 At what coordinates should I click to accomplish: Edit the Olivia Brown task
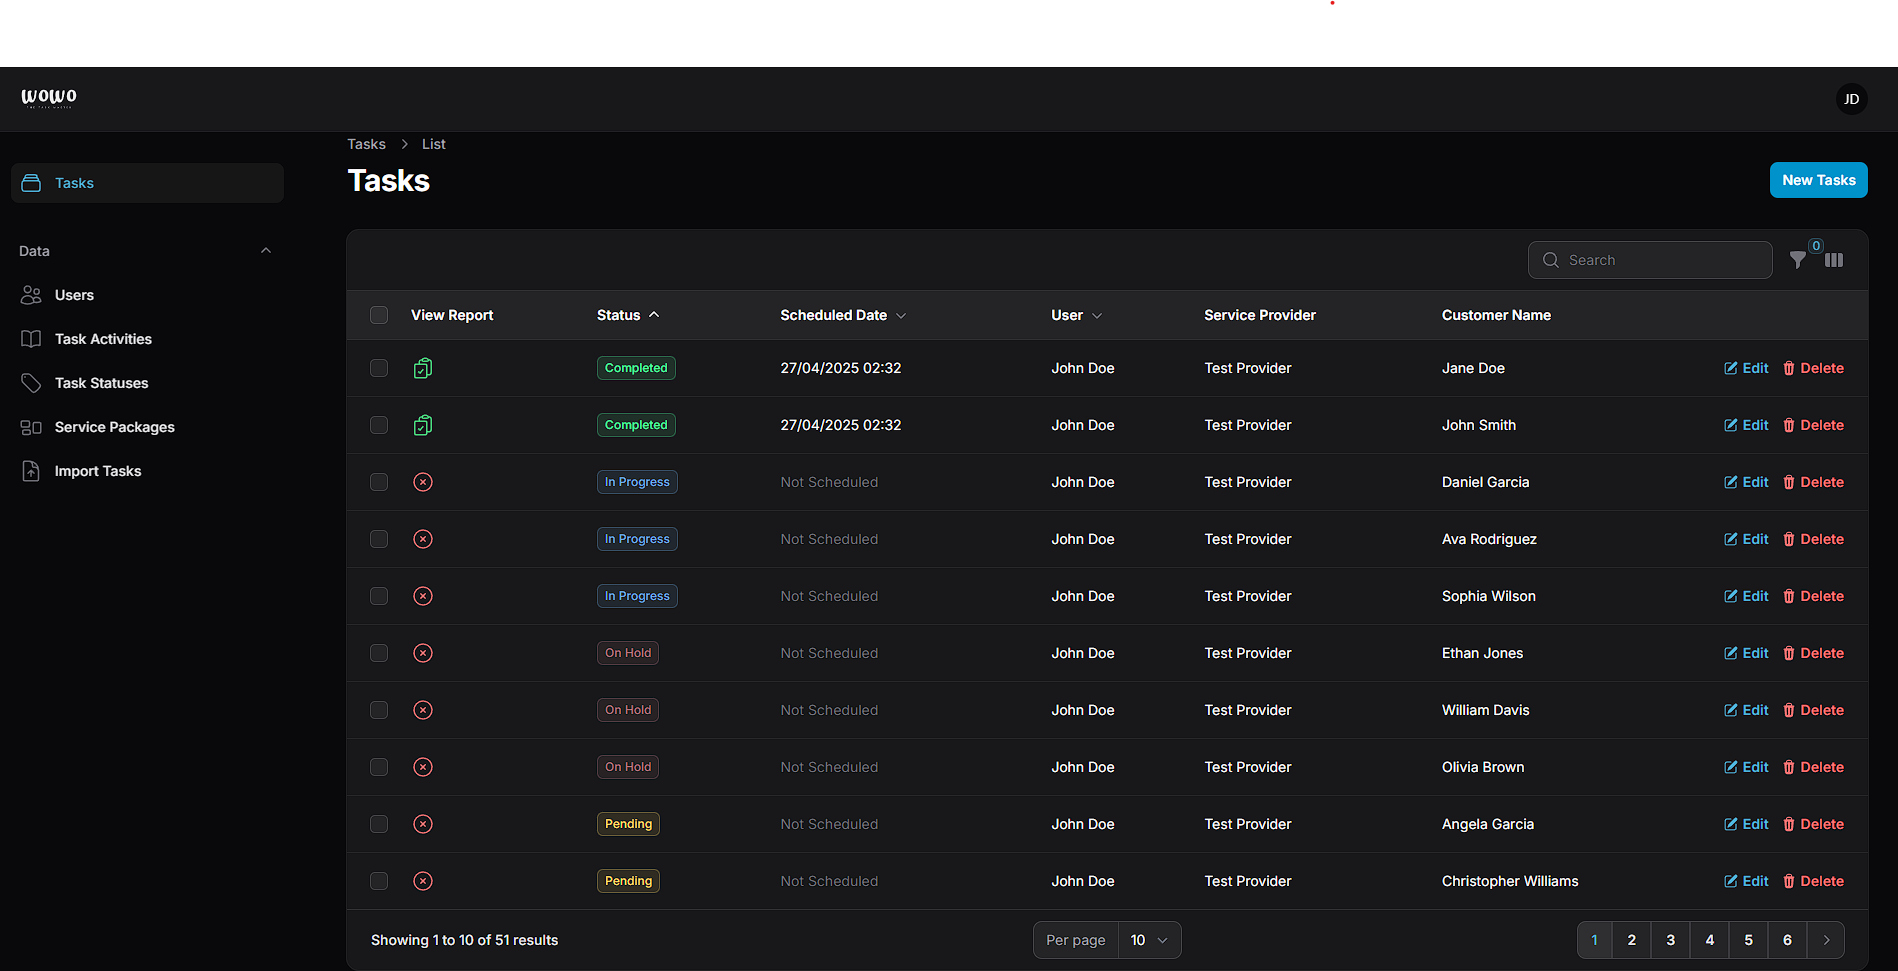pos(1746,767)
